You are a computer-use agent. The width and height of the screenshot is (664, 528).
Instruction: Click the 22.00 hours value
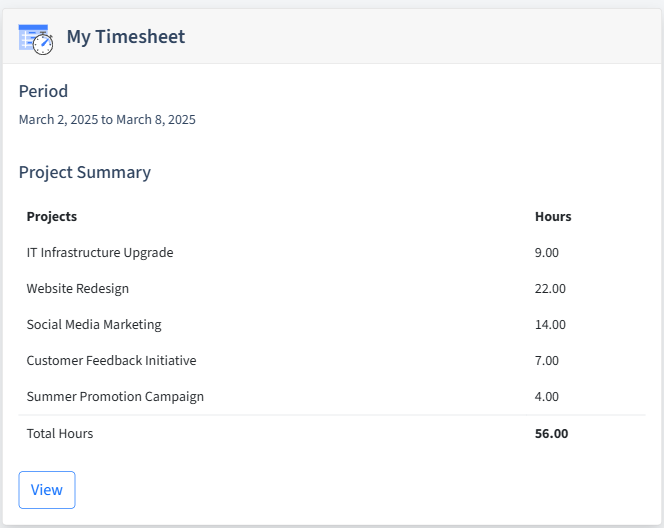point(550,288)
